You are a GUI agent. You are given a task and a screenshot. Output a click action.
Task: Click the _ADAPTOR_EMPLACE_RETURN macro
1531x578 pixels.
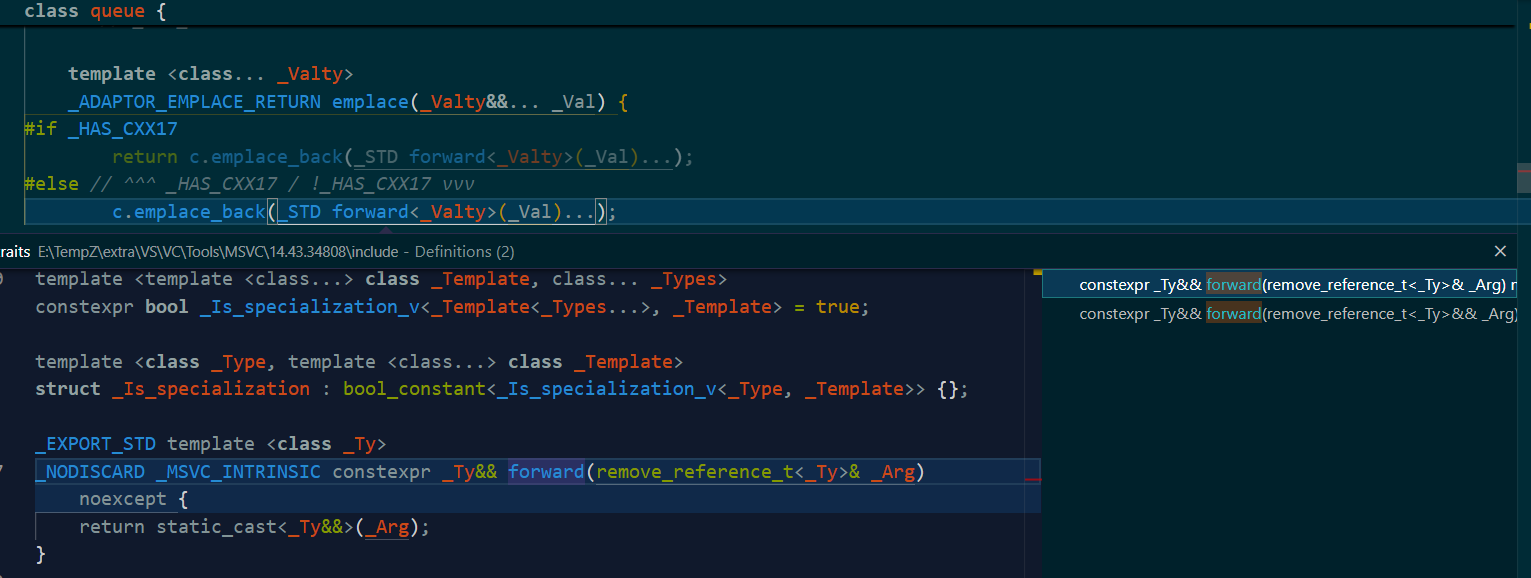[195, 102]
